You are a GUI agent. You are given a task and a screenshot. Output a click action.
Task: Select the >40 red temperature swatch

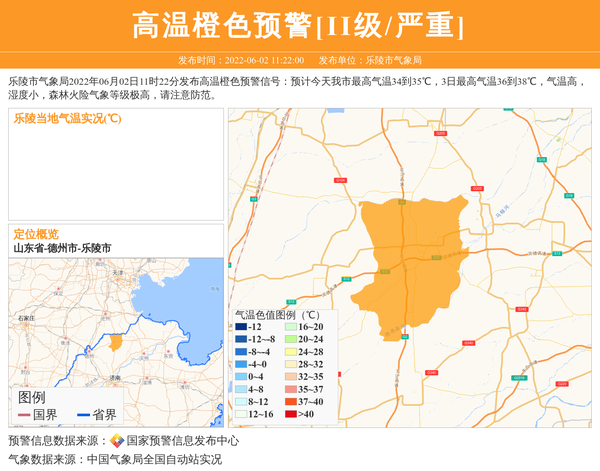289,414
